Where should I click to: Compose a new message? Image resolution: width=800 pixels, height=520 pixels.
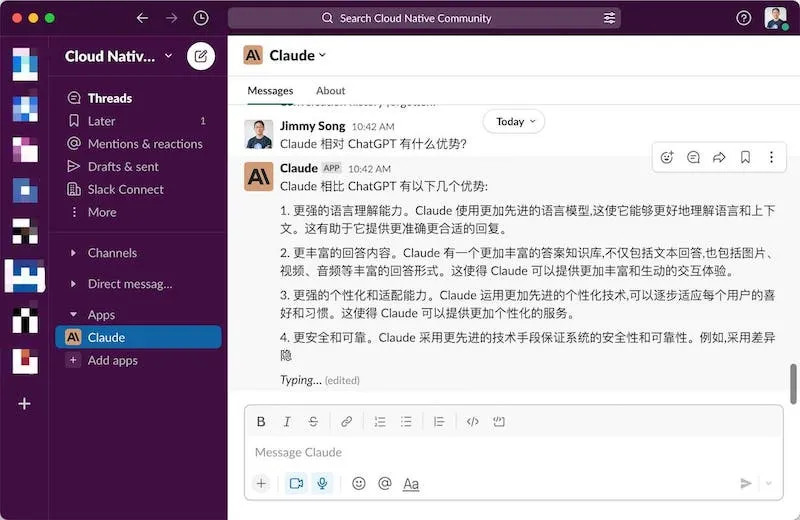(201, 56)
